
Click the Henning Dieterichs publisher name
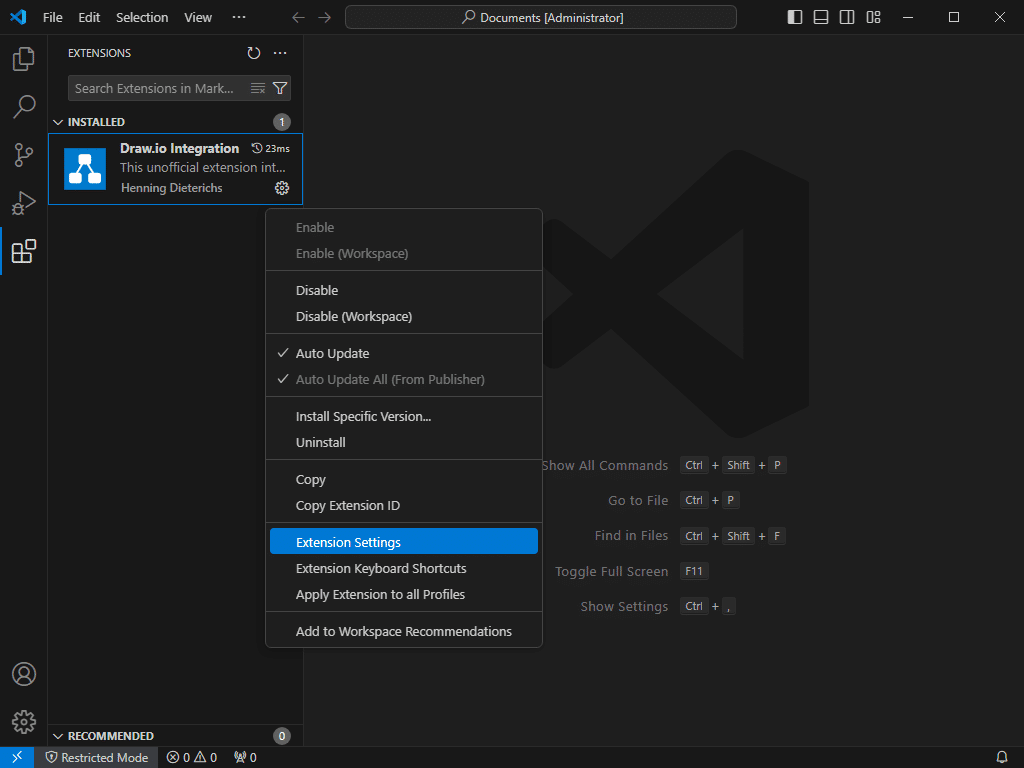tap(172, 188)
